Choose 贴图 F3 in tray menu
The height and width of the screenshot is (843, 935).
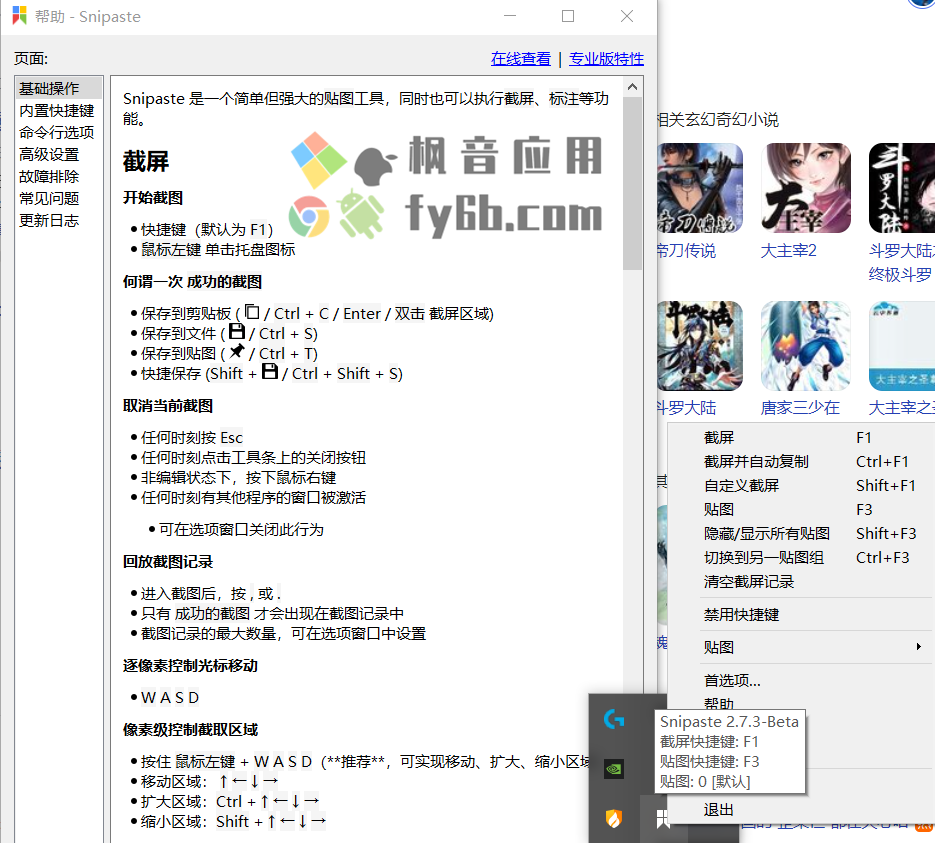coord(799,509)
